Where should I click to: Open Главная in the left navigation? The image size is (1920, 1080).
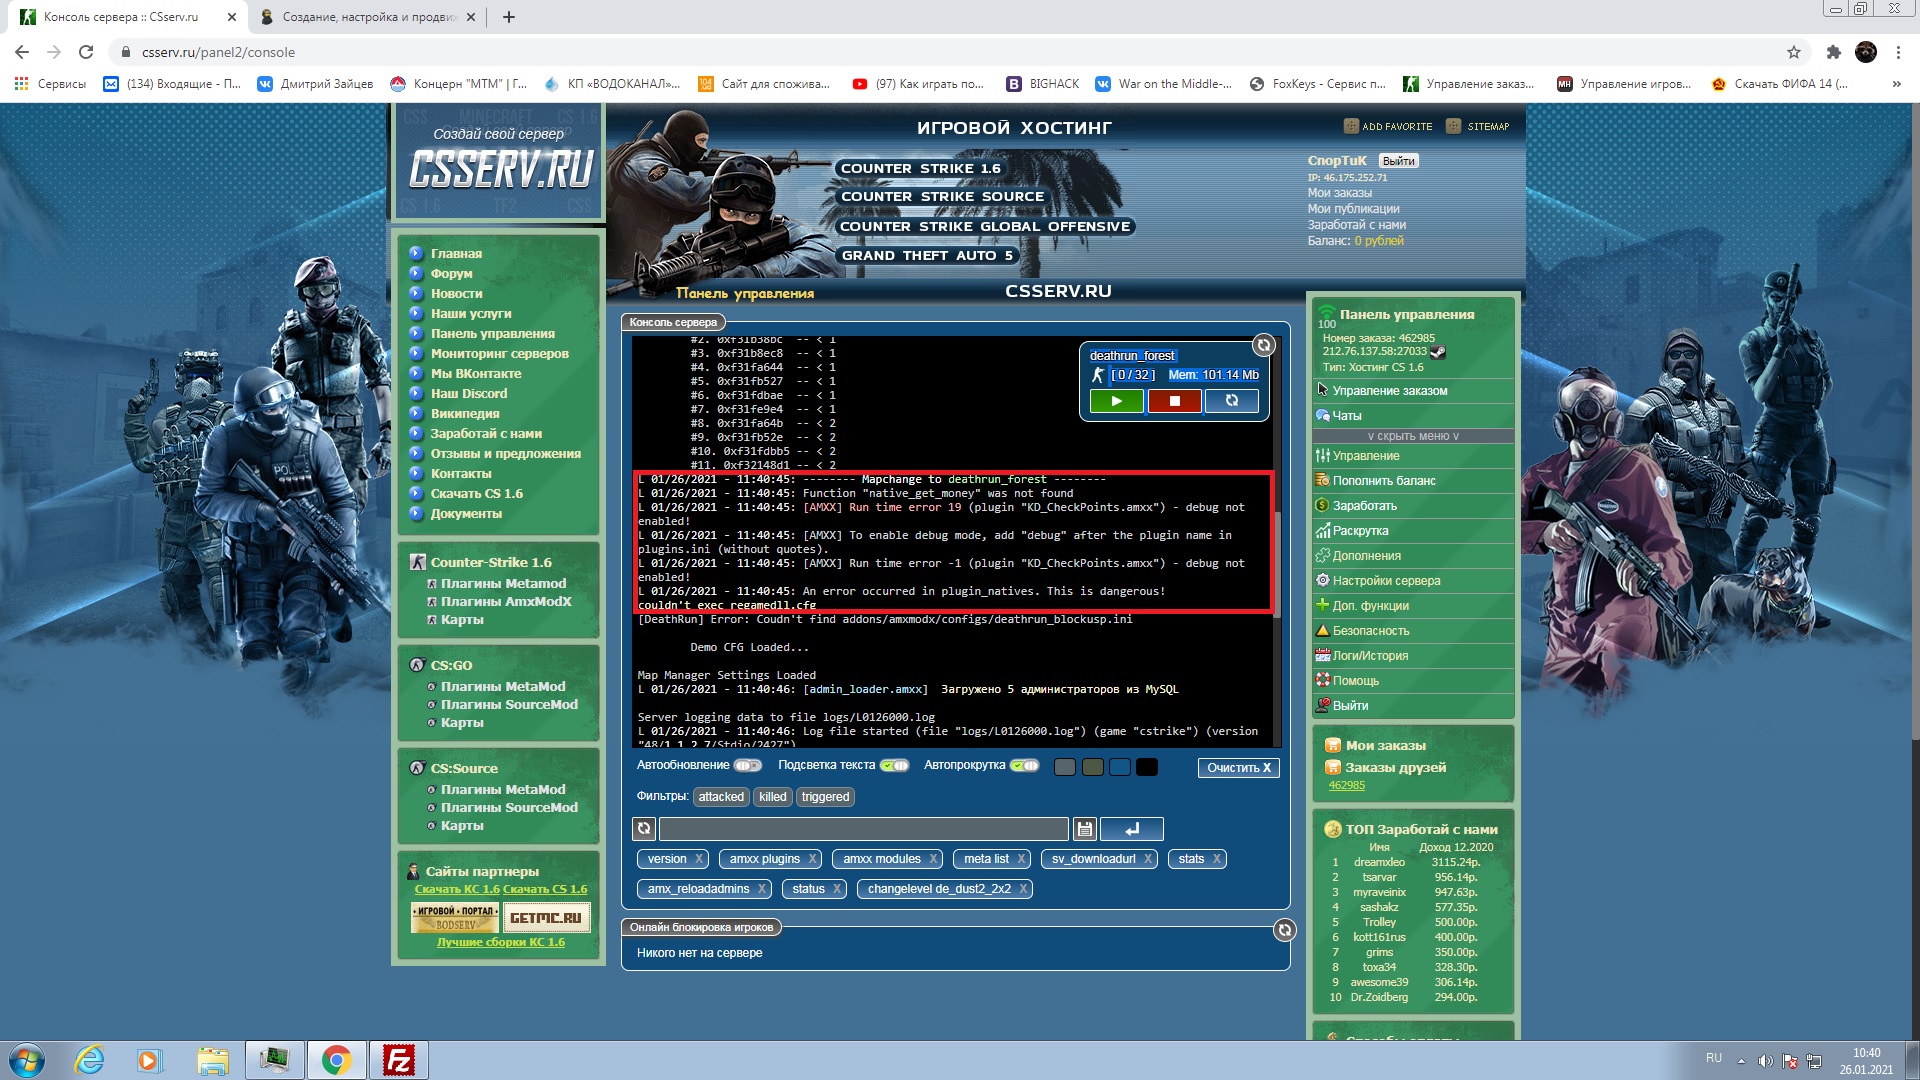(x=456, y=254)
